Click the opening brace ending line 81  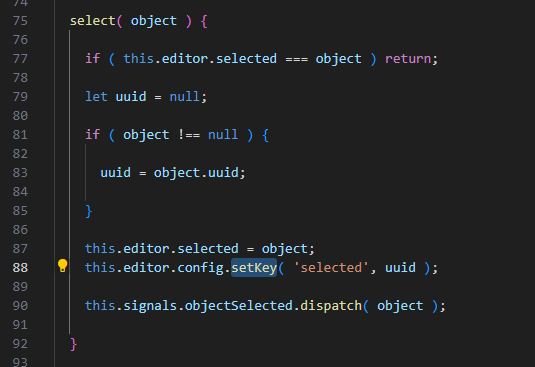point(265,135)
